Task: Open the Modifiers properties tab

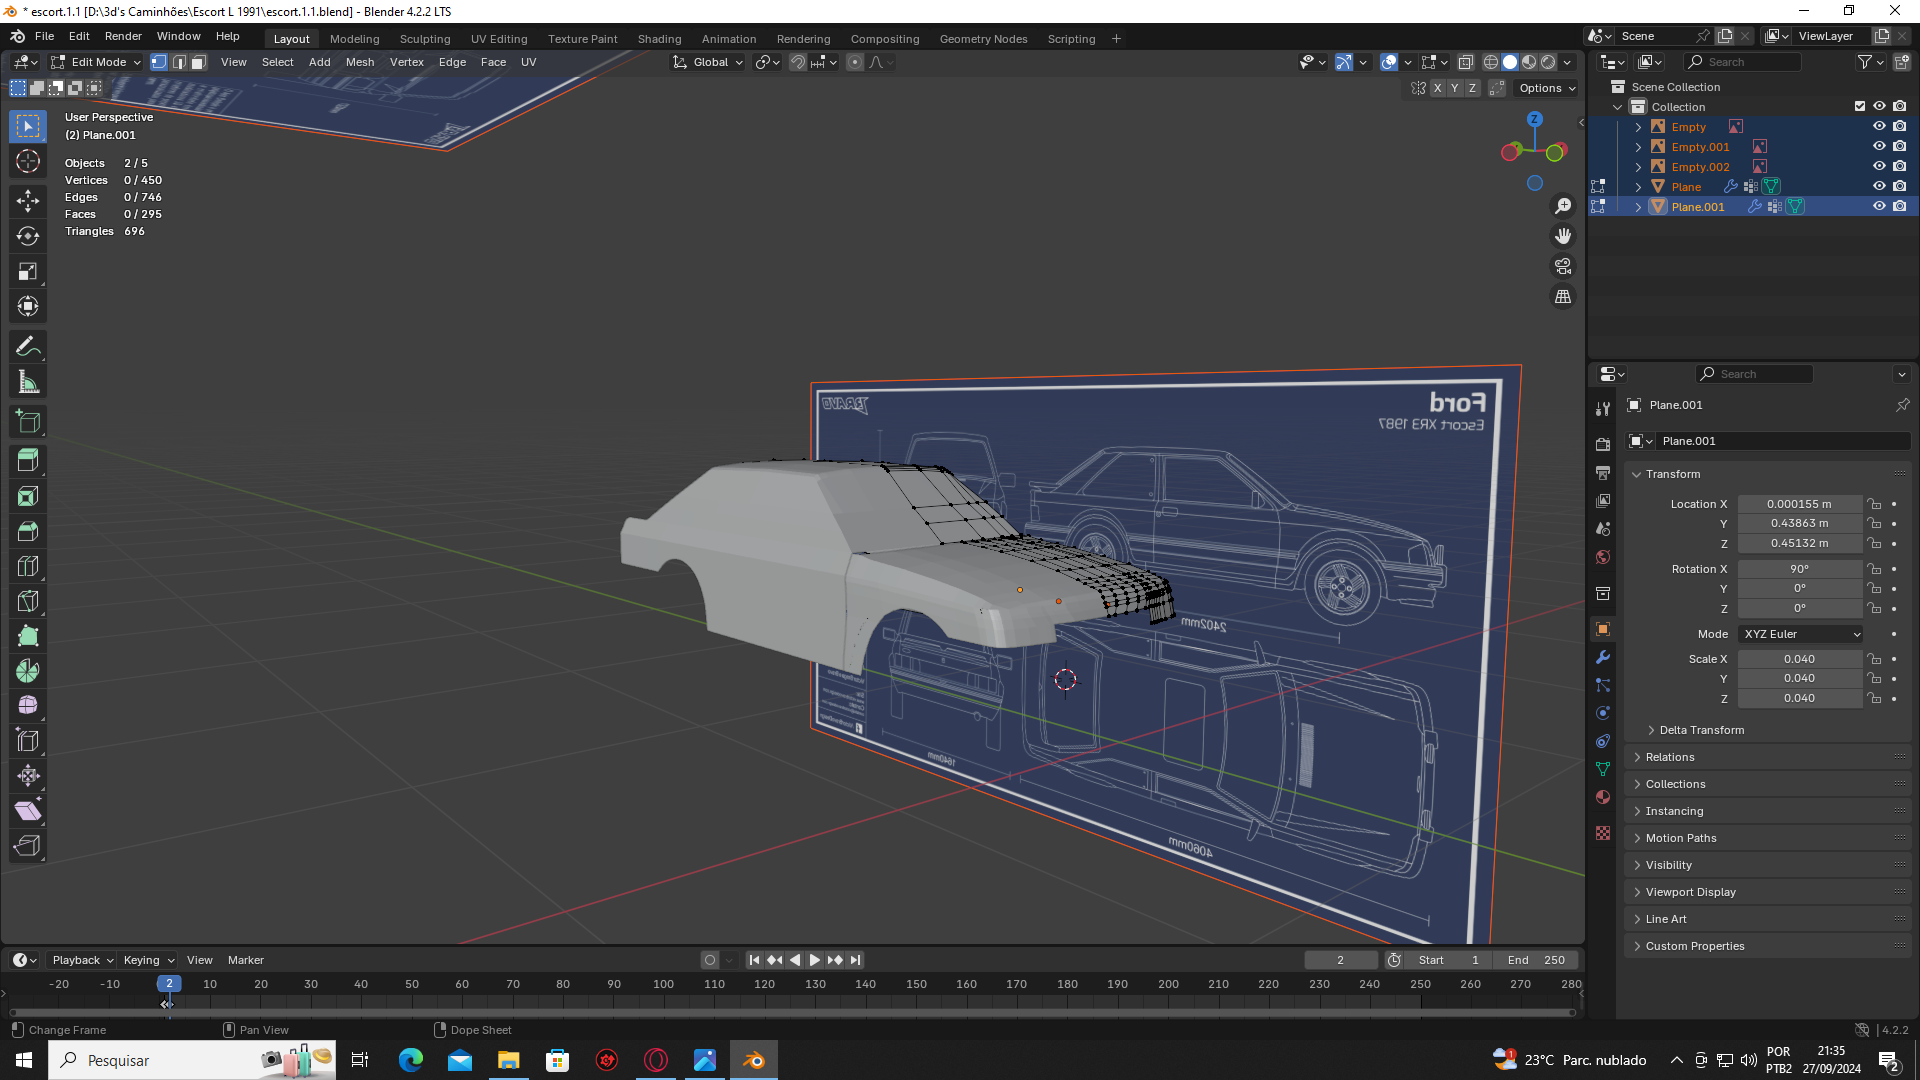Action: [1603, 657]
